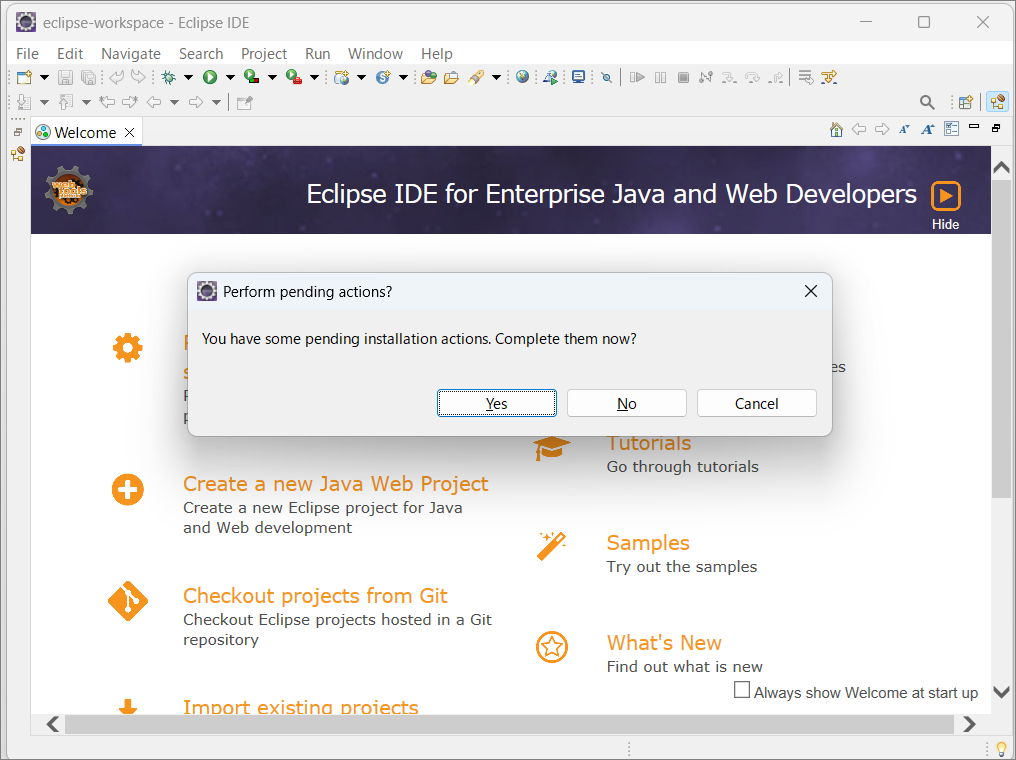Viewport: 1016px width, 760px height.
Task: Open the Project menu
Action: 264,54
